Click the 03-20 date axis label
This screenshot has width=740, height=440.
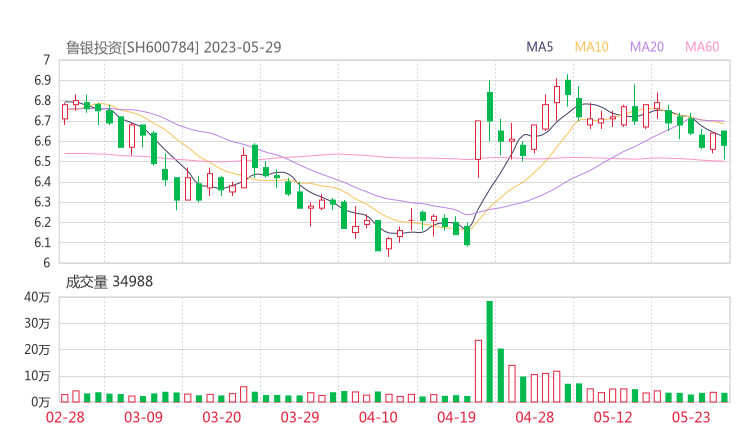pyautogui.click(x=222, y=417)
